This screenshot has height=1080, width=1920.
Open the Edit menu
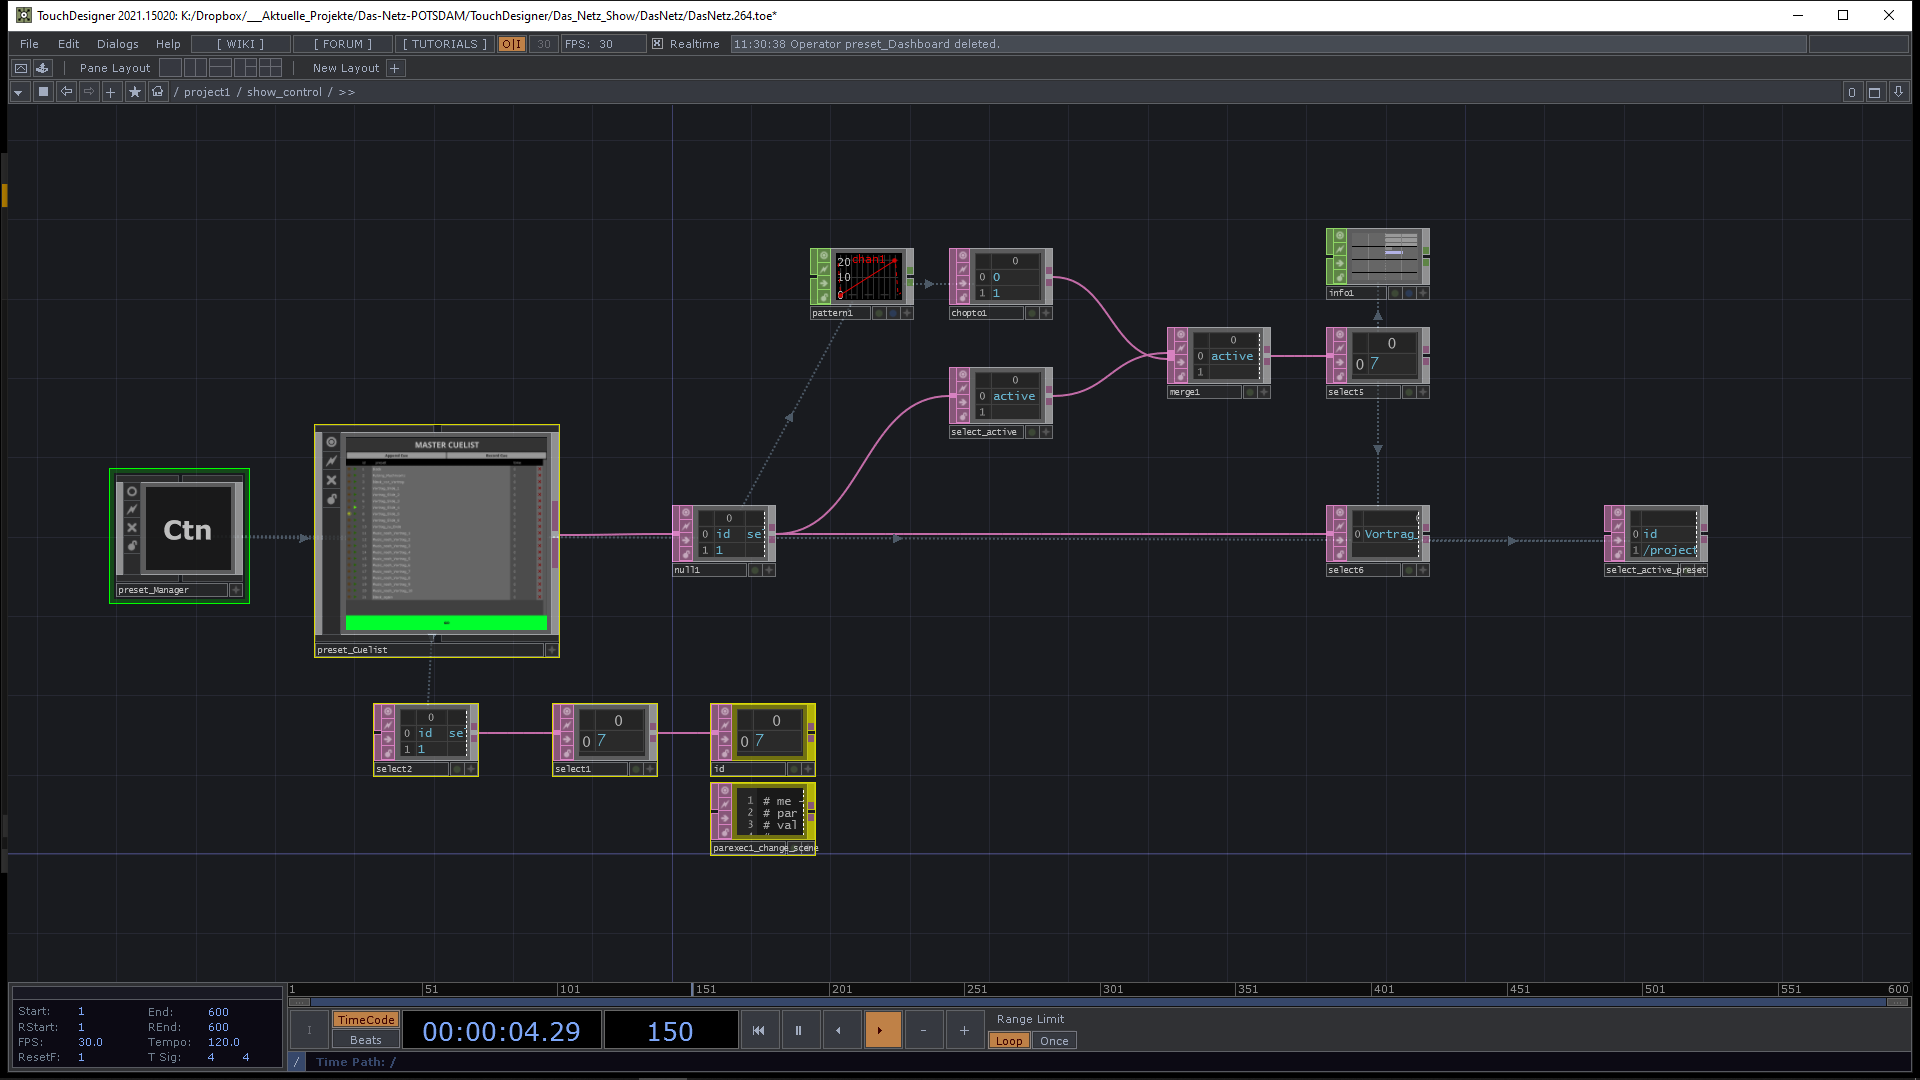point(68,44)
